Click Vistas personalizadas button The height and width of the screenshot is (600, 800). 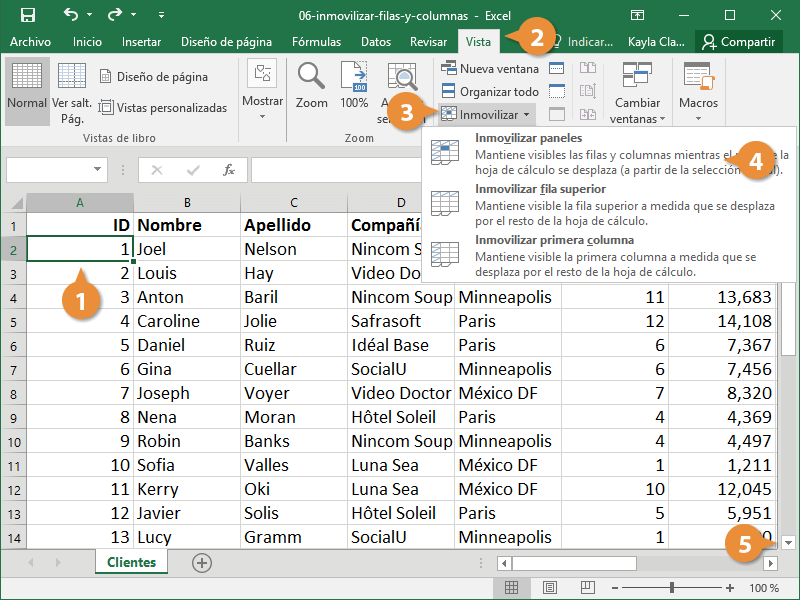point(163,108)
